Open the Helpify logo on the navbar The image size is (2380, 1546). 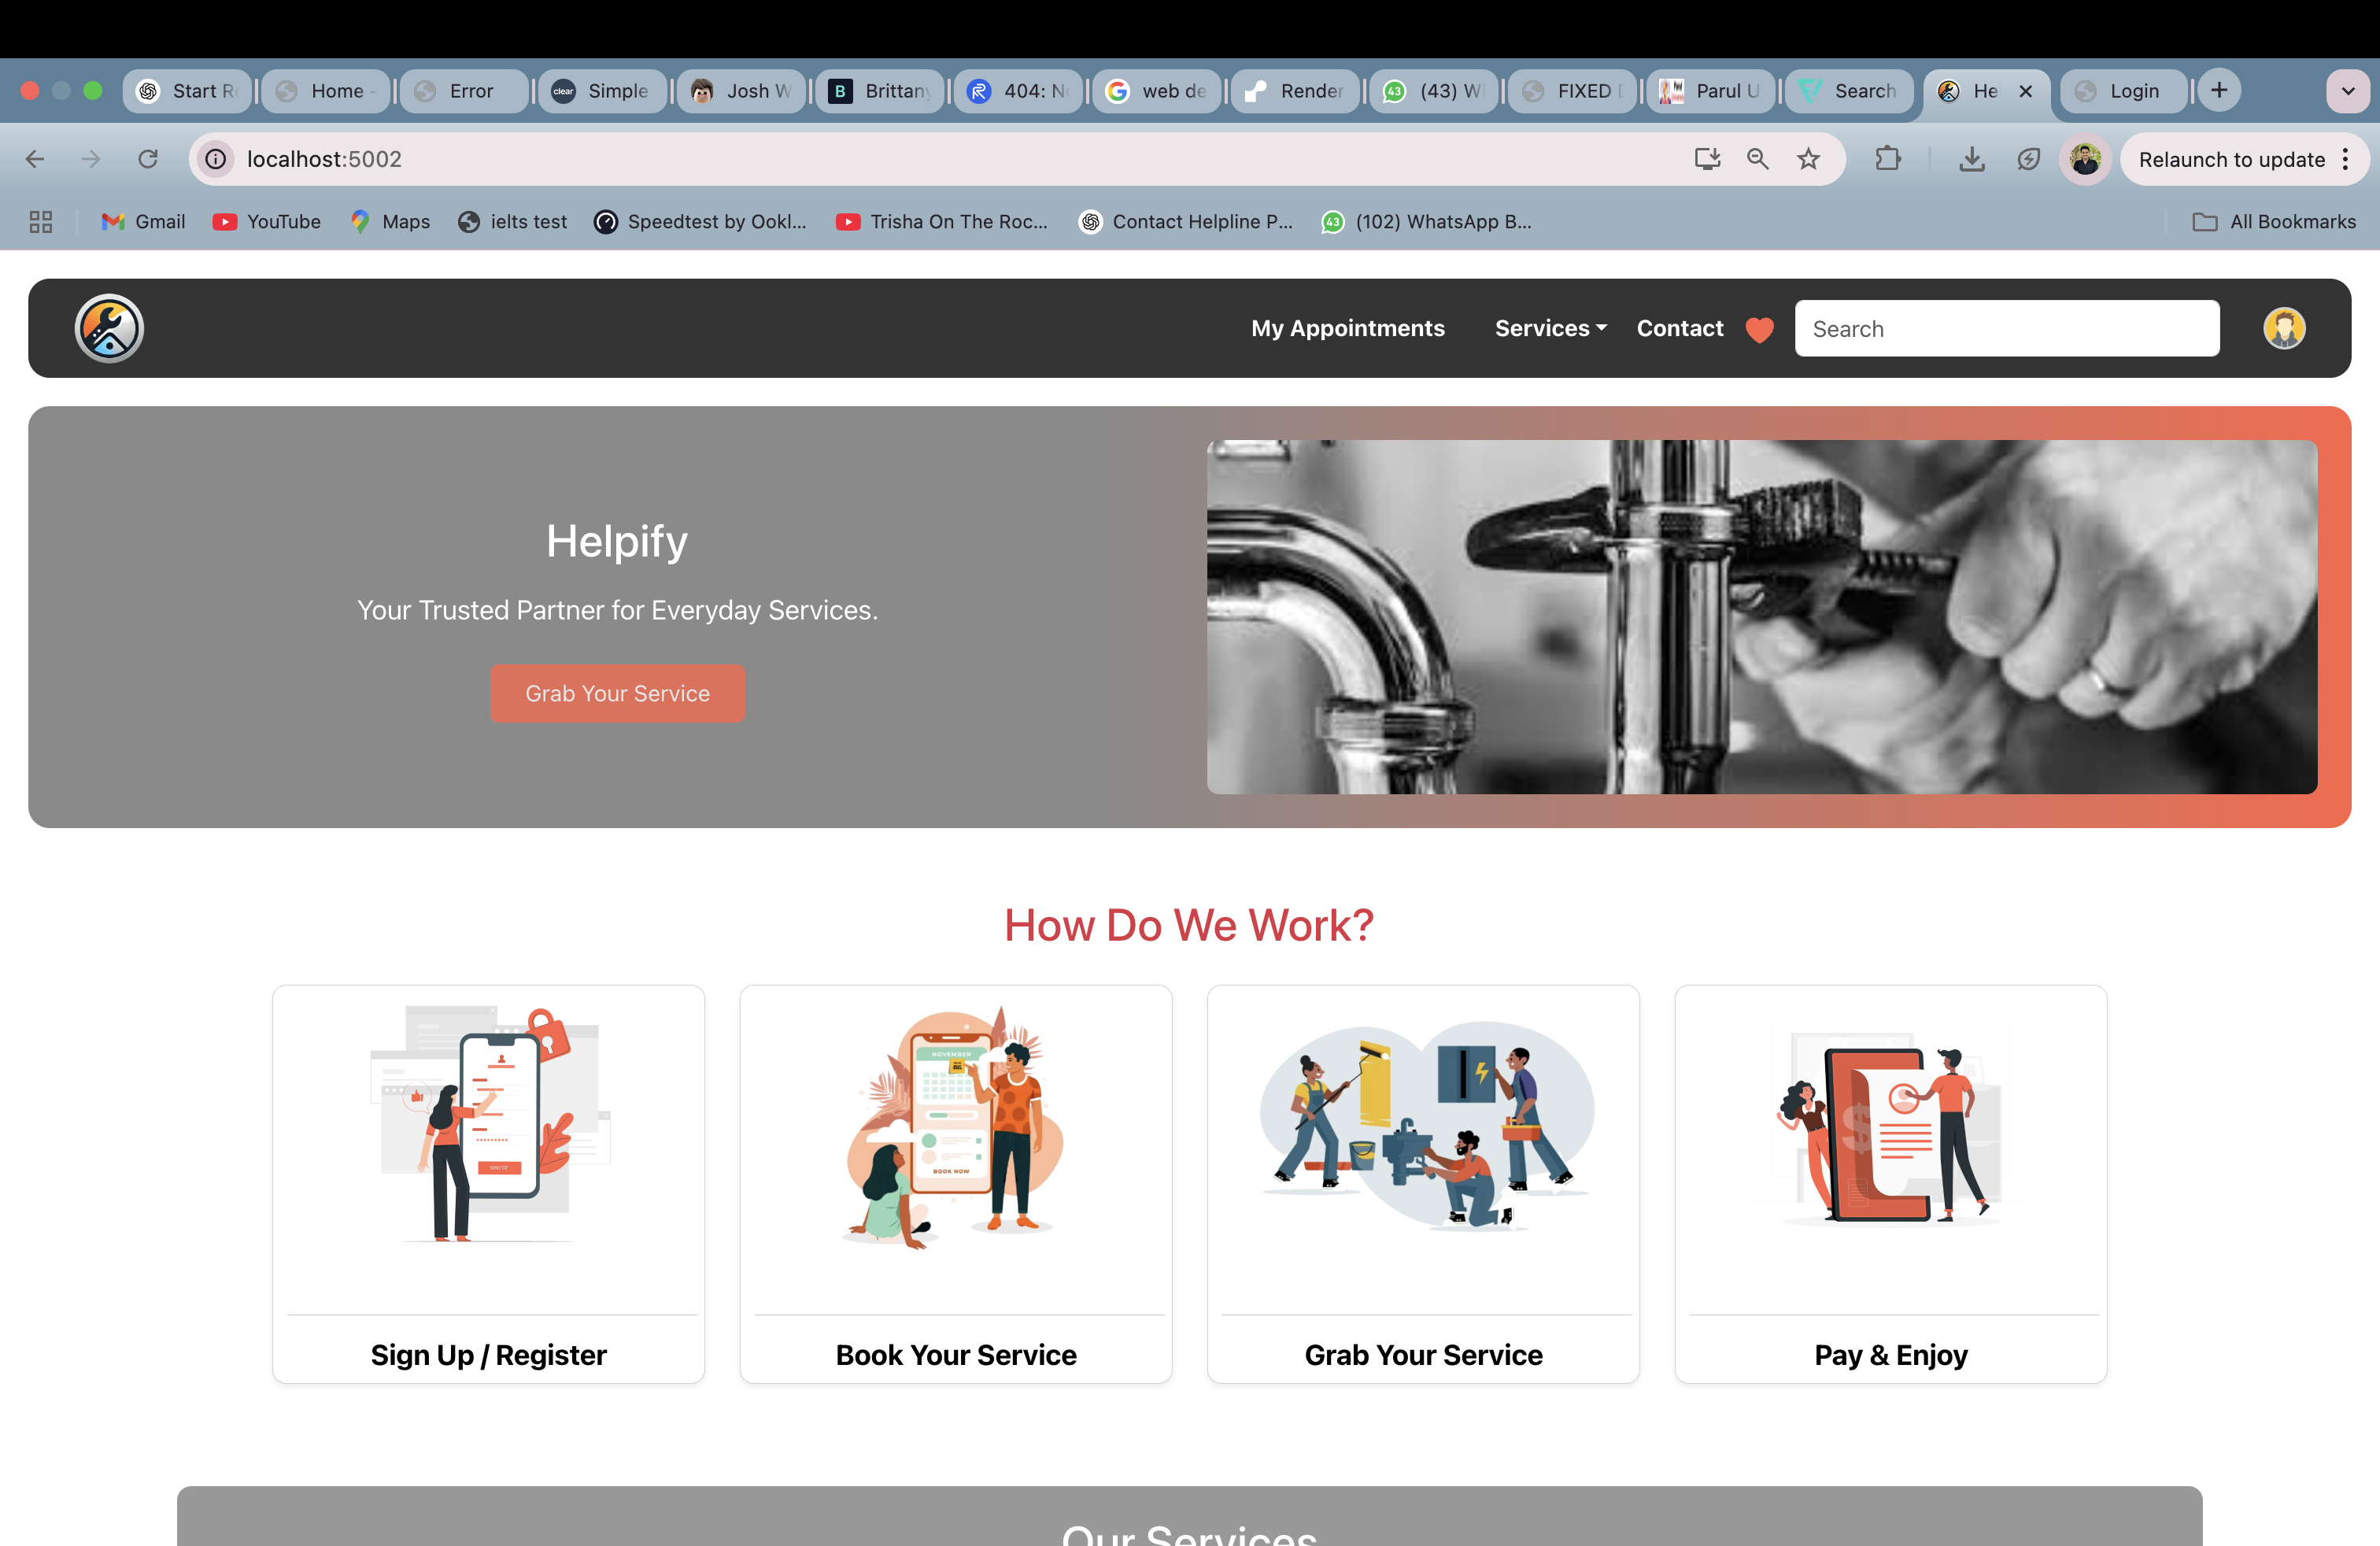pos(109,327)
